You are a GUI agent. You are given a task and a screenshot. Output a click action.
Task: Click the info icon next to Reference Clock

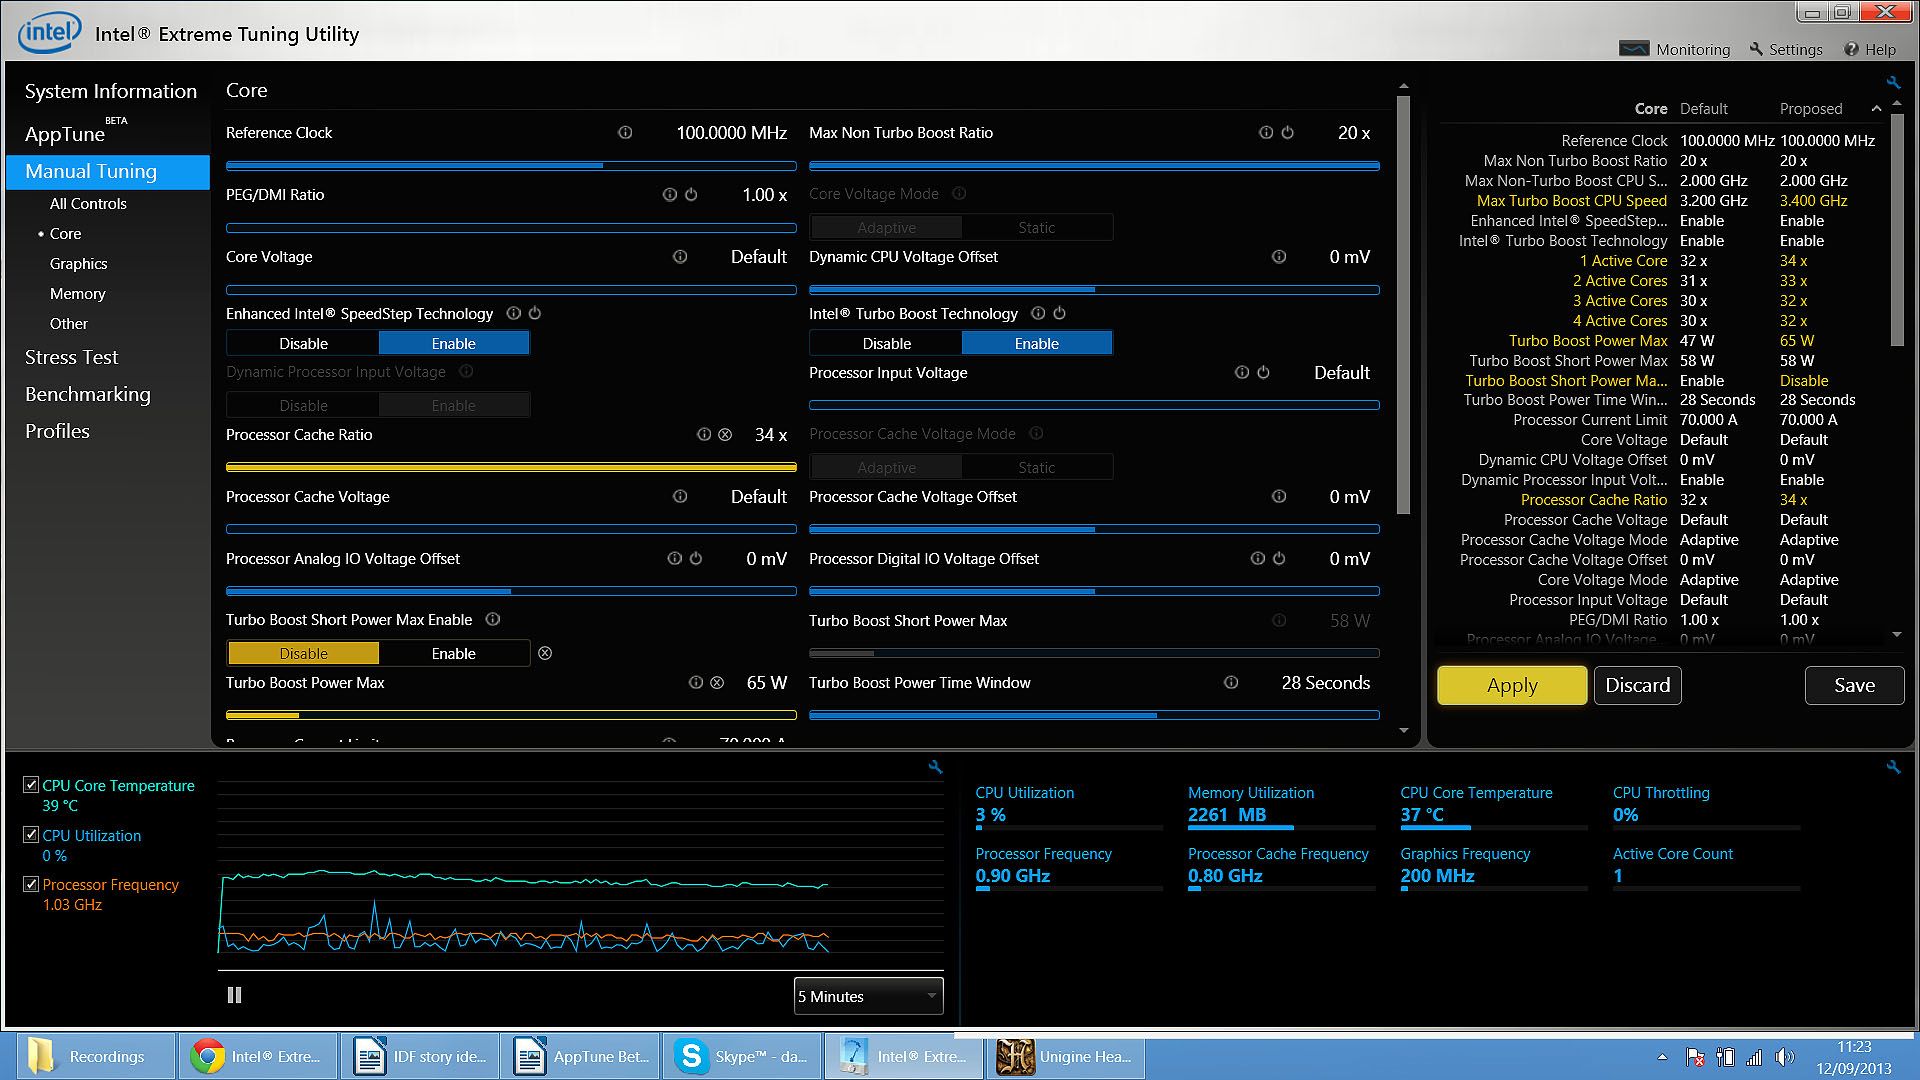[625, 133]
